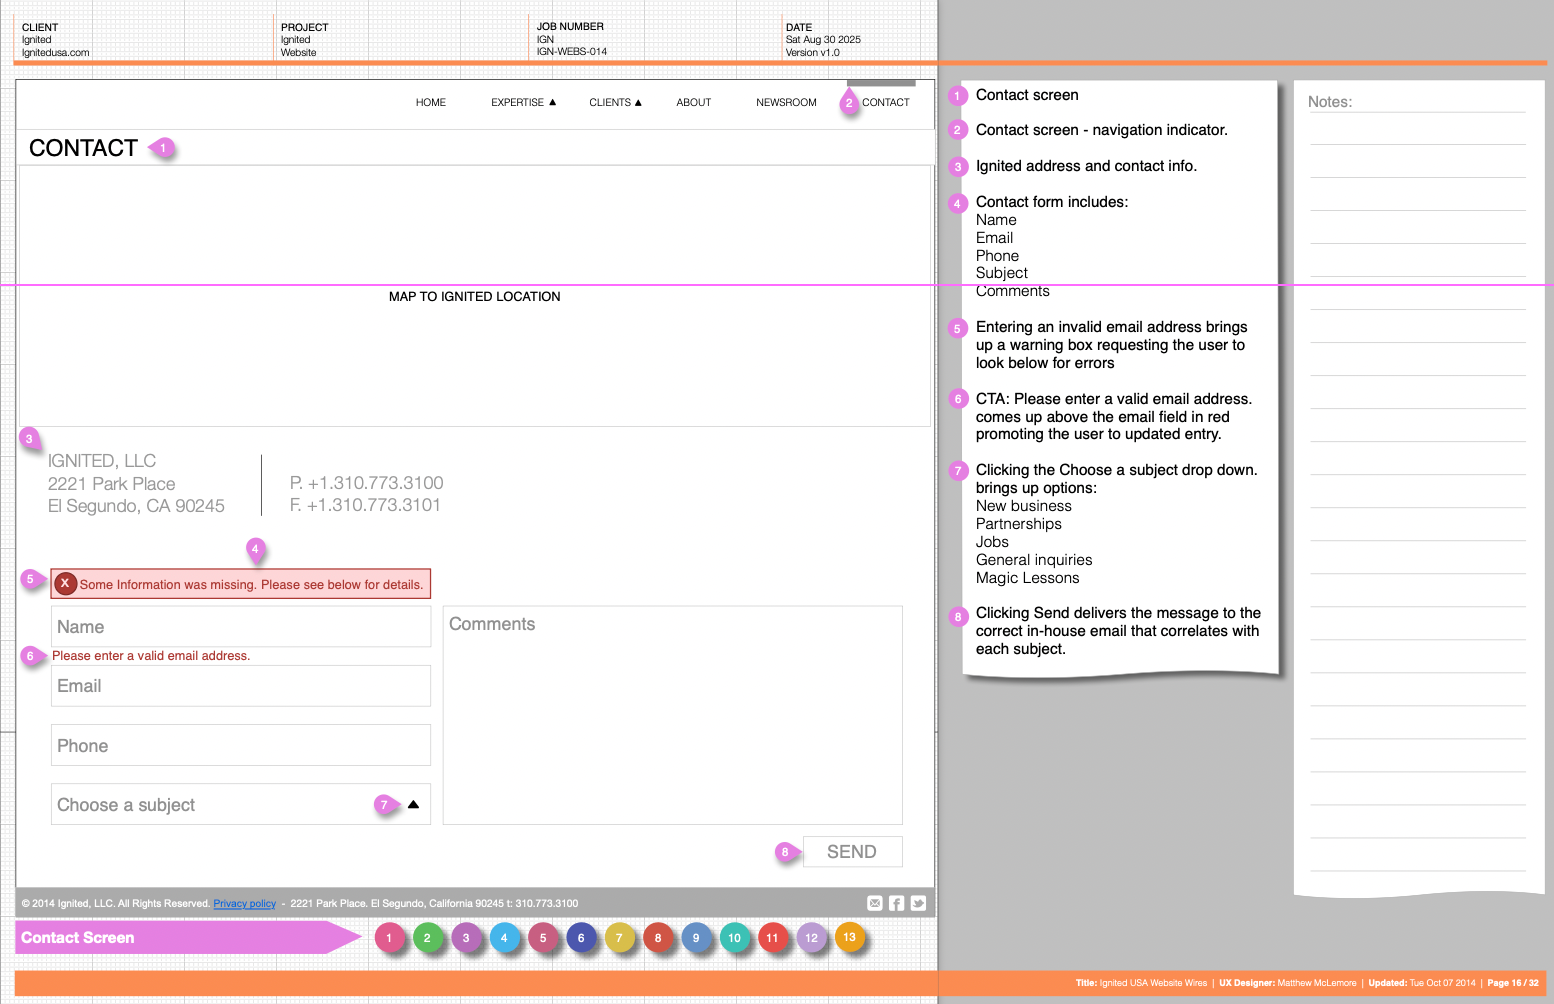
Task: Click "Please enter a valid email address." text
Action: (x=151, y=656)
